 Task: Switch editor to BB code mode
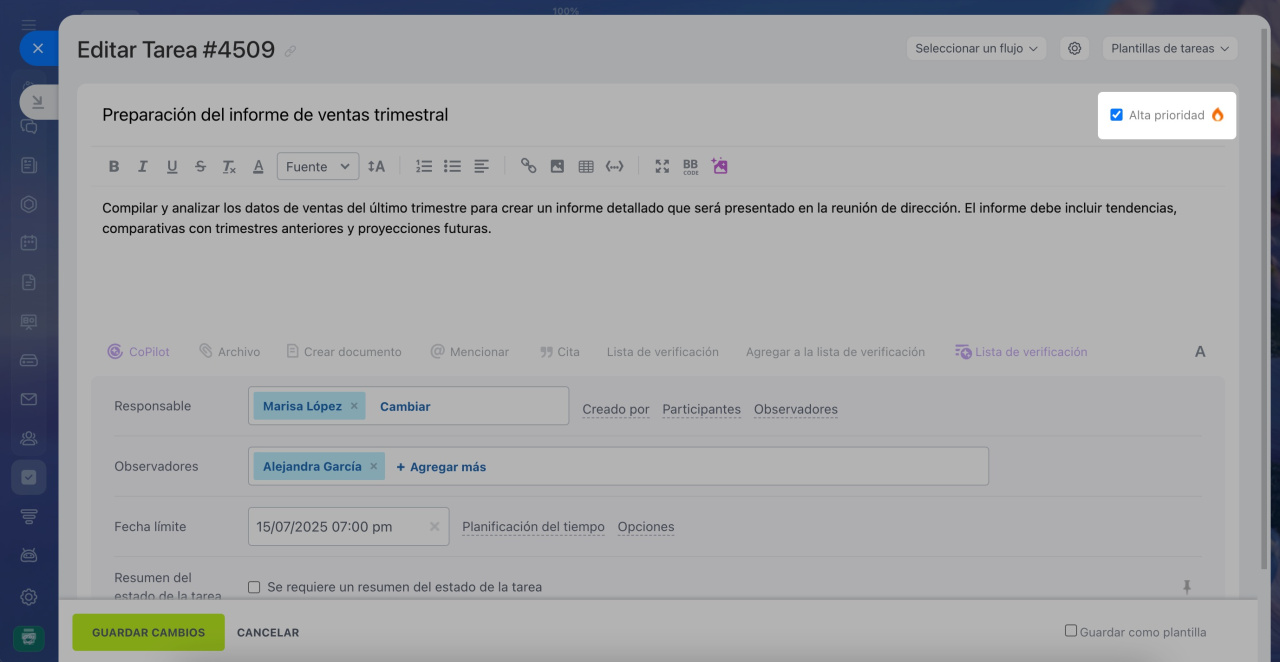coord(691,167)
